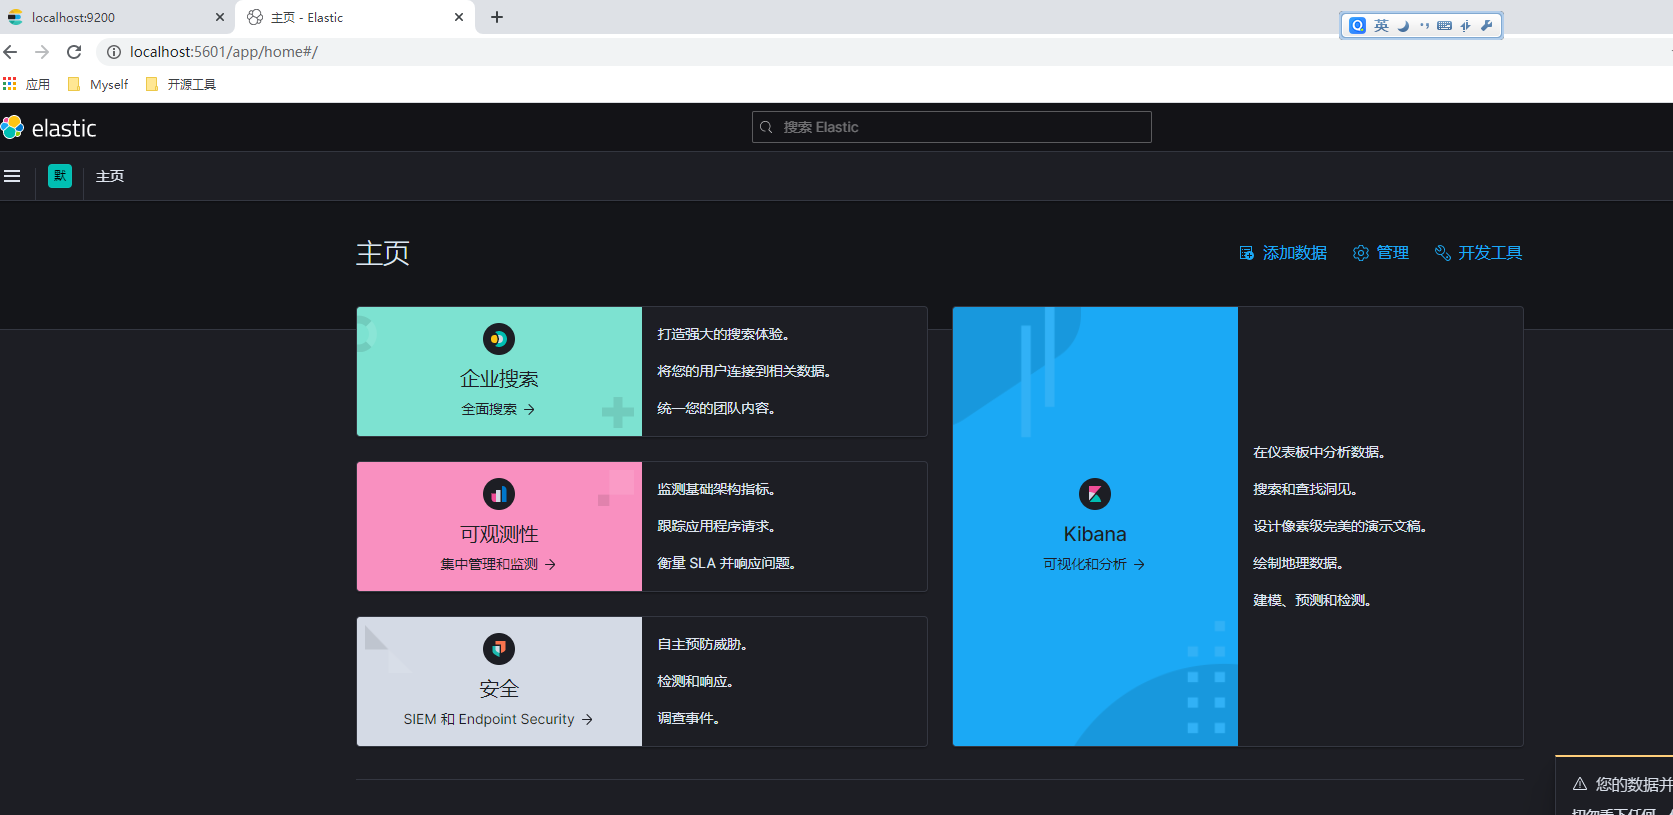The width and height of the screenshot is (1673, 815).
Task: Click the IME blue Q logo icon
Action: (x=1357, y=26)
